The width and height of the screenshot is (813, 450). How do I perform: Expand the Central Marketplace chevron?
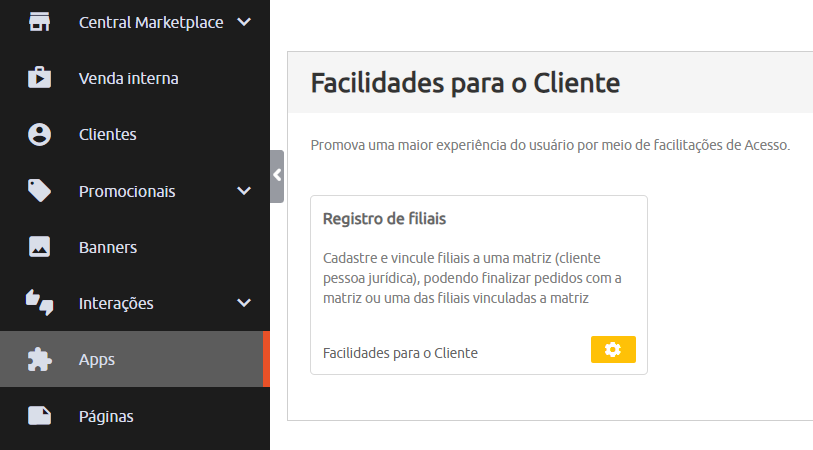pyautogui.click(x=244, y=22)
